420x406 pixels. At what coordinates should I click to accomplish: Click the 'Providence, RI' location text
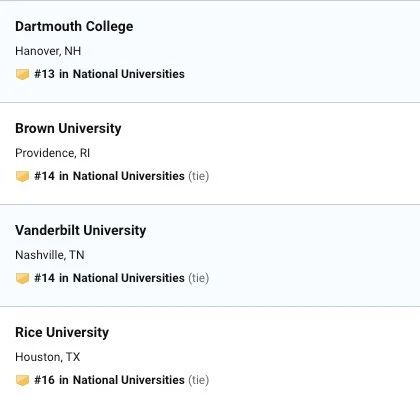(53, 153)
